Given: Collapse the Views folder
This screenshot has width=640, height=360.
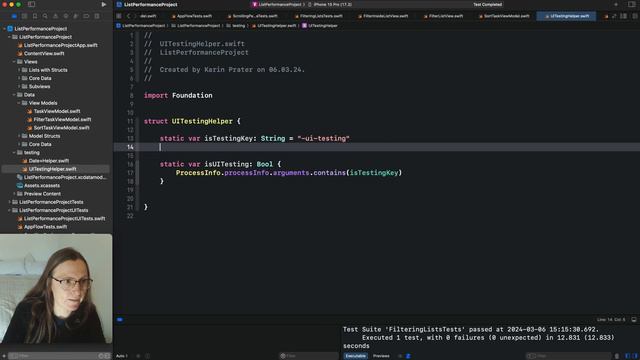Looking at the screenshot, I should pos(14,62).
